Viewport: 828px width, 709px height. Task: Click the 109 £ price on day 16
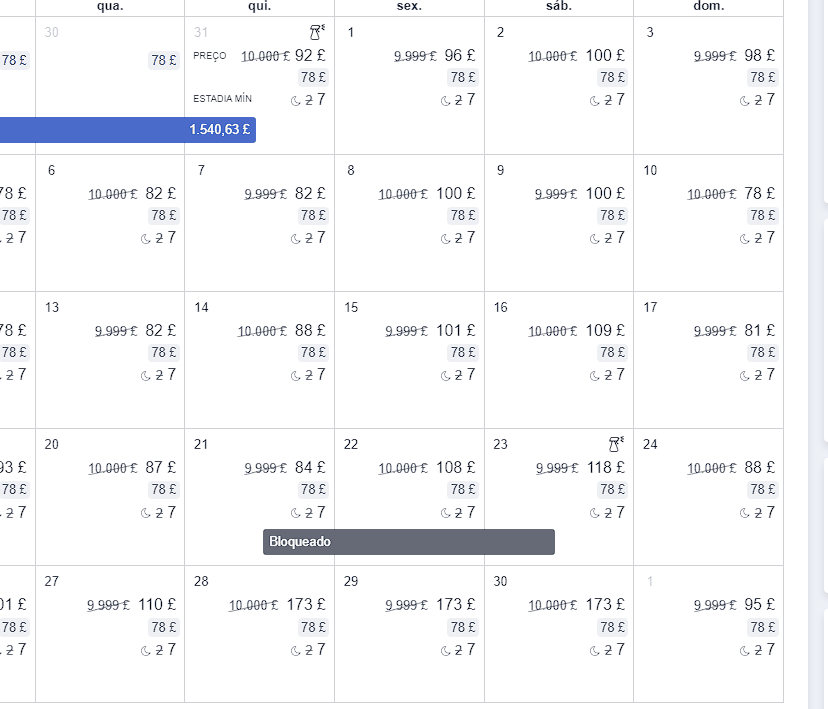point(605,330)
